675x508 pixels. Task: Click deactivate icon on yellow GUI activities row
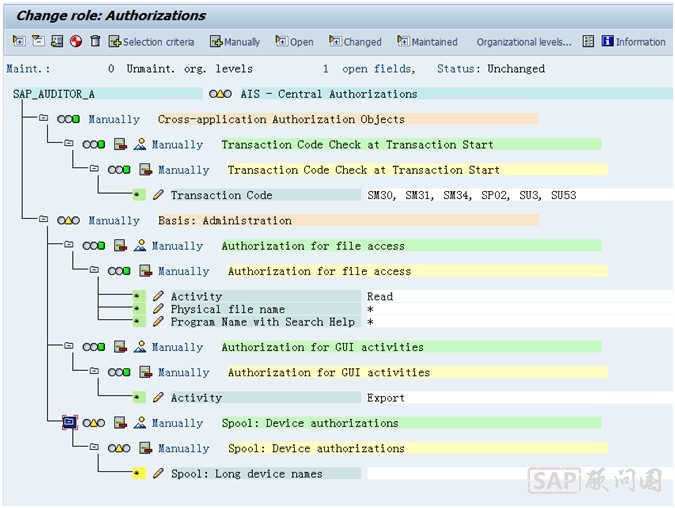coord(146,372)
